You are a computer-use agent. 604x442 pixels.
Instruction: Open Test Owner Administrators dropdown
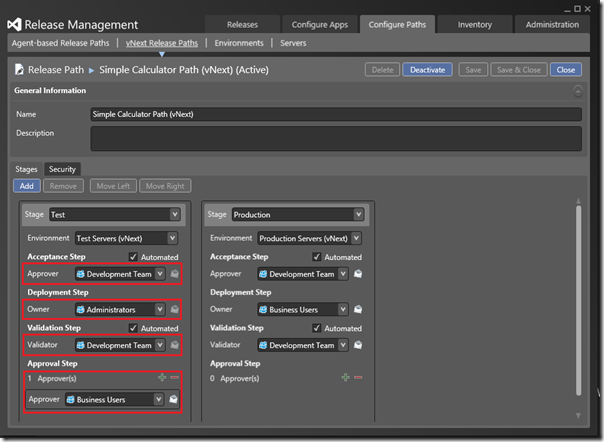point(160,309)
